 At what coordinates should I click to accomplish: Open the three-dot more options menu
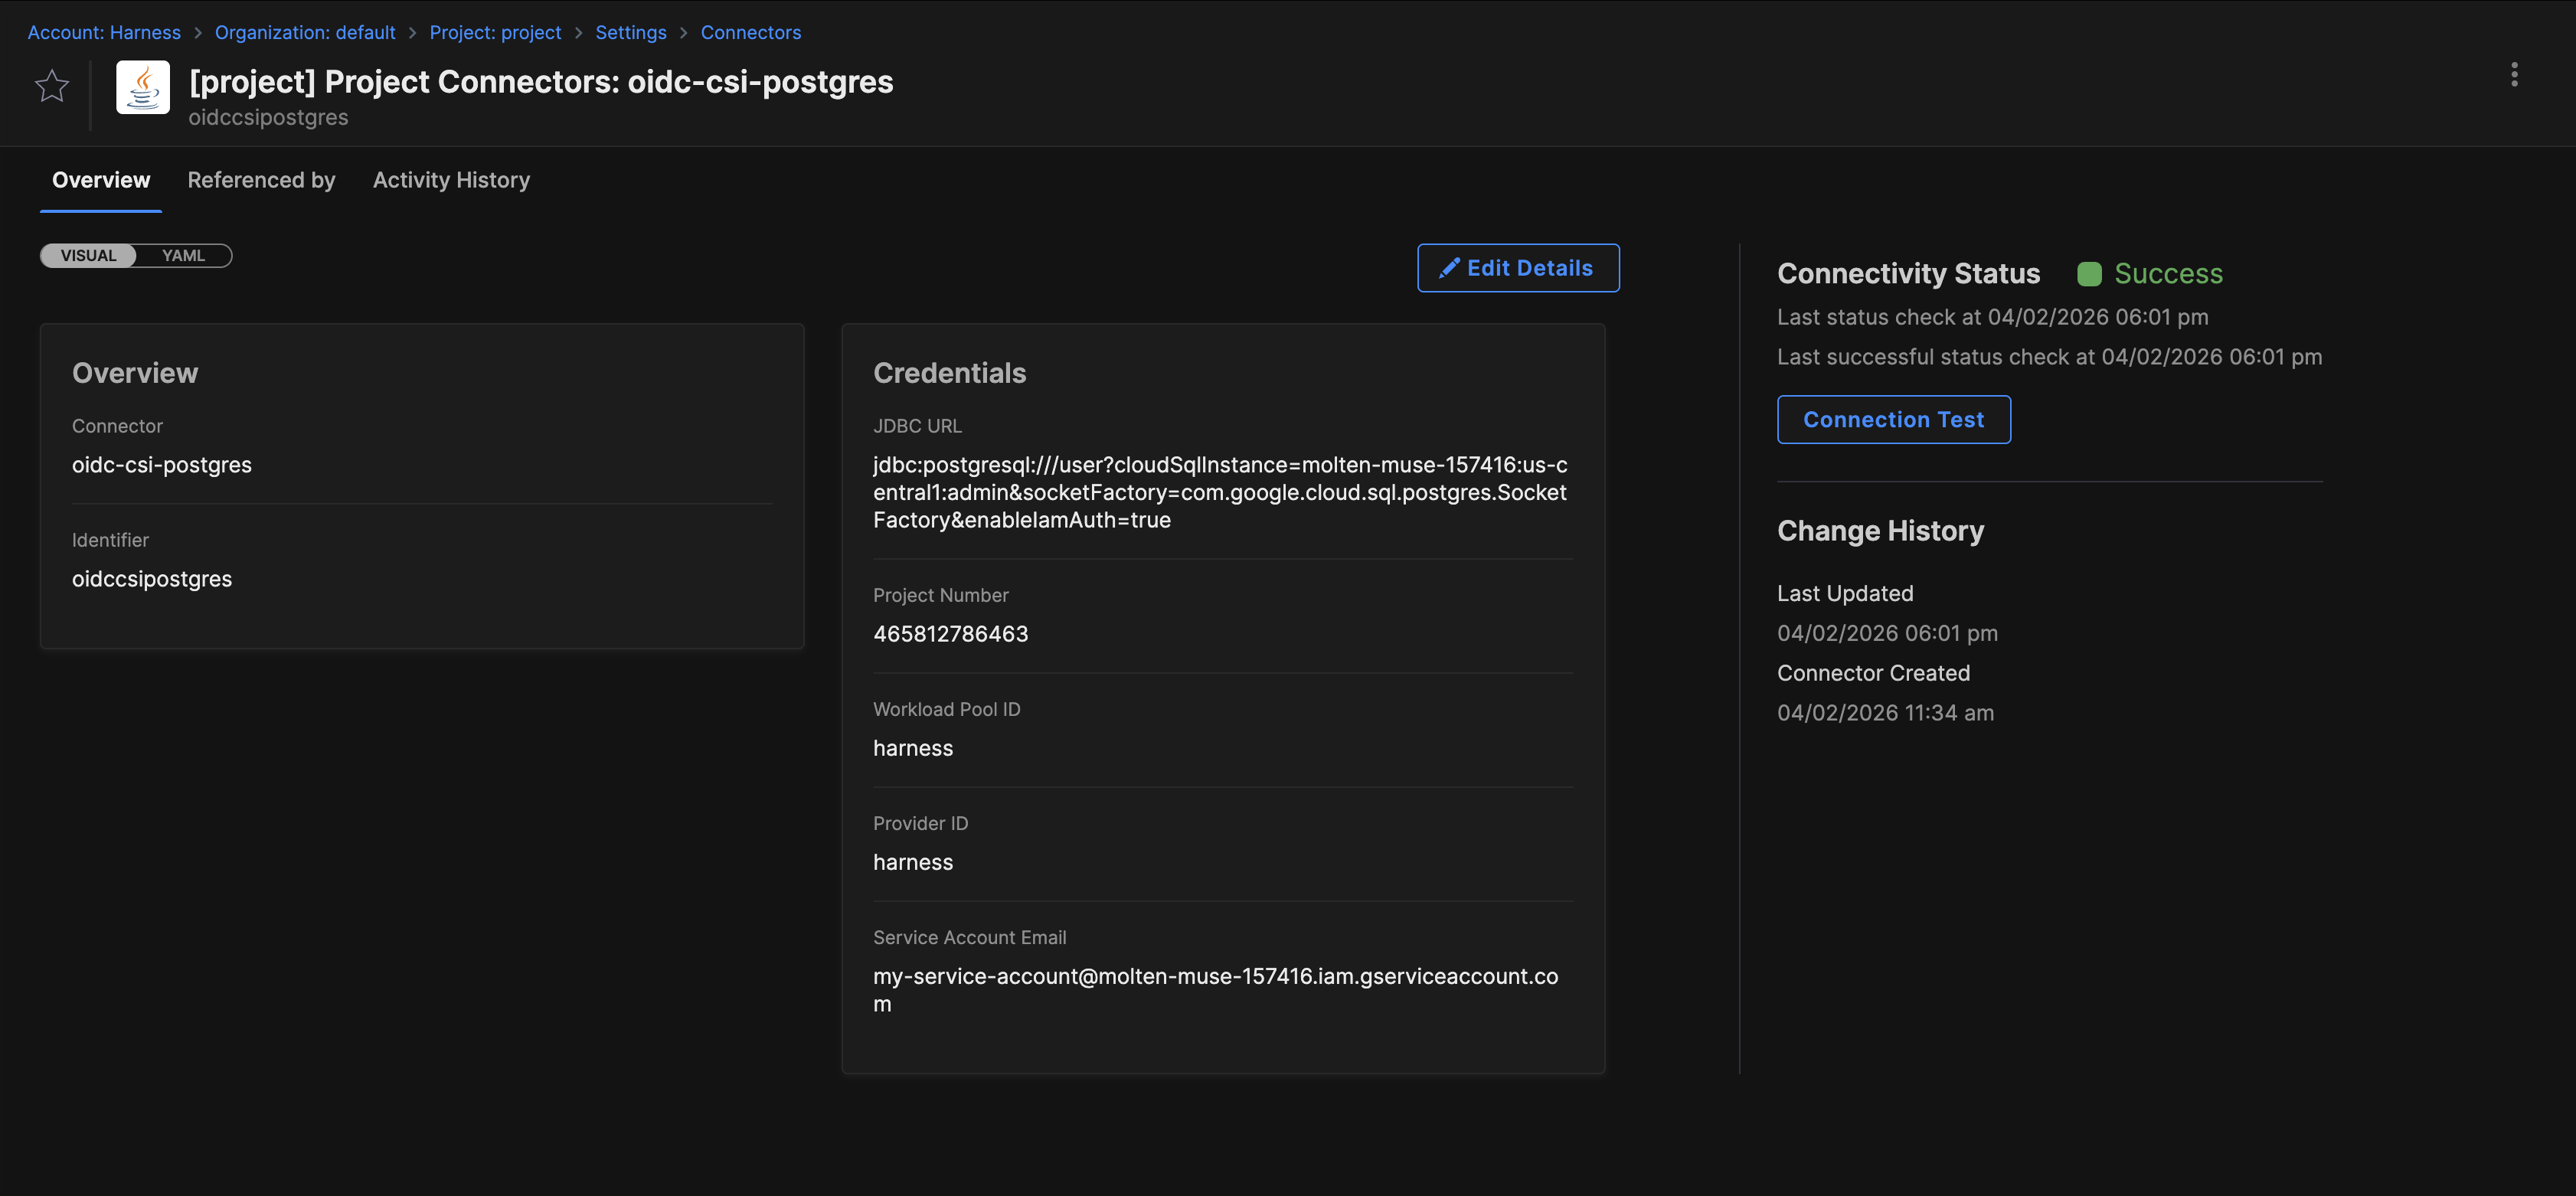click(x=2514, y=75)
